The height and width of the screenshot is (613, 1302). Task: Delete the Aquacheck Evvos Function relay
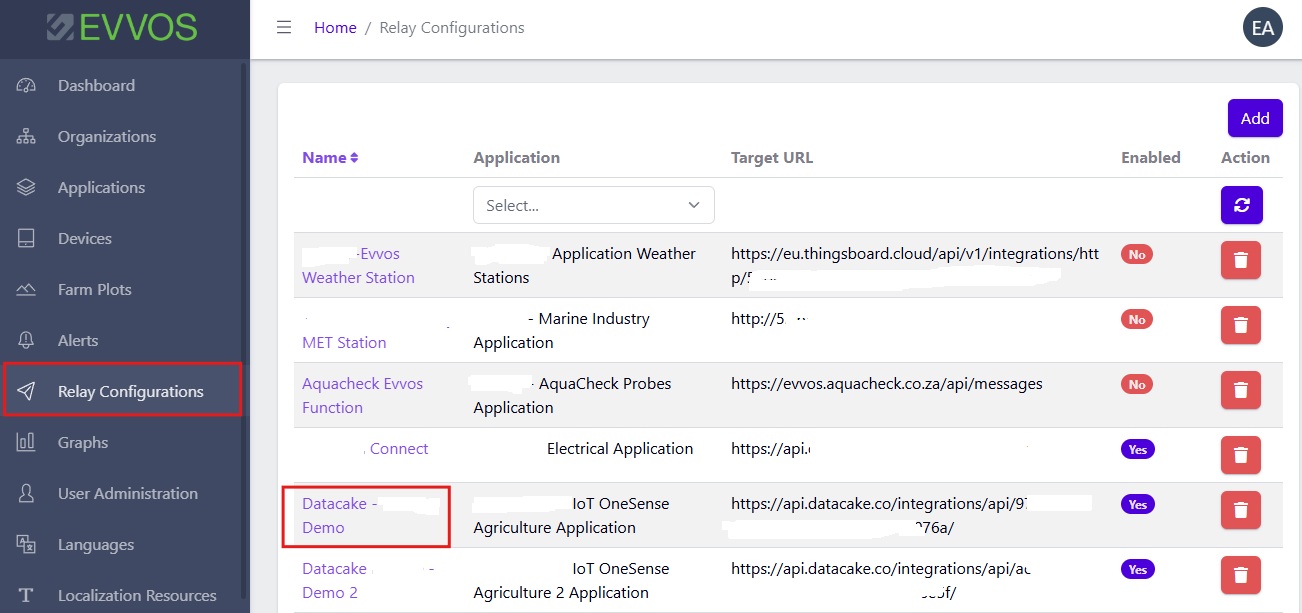[x=1240, y=390]
